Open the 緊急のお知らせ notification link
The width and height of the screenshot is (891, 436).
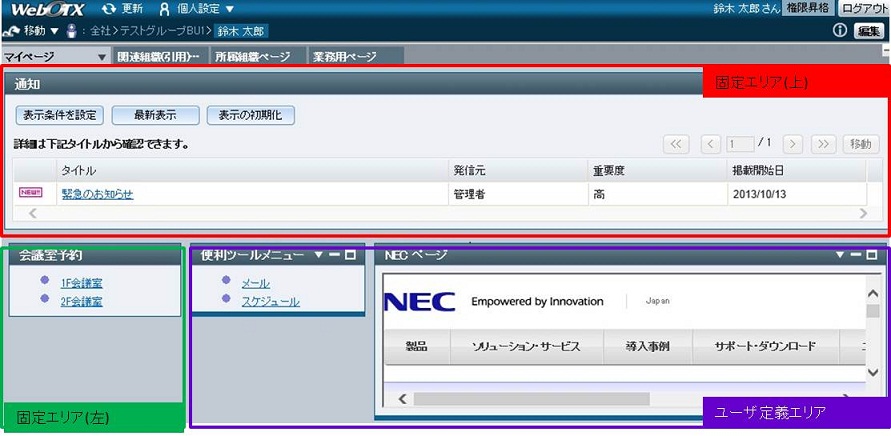click(97, 194)
